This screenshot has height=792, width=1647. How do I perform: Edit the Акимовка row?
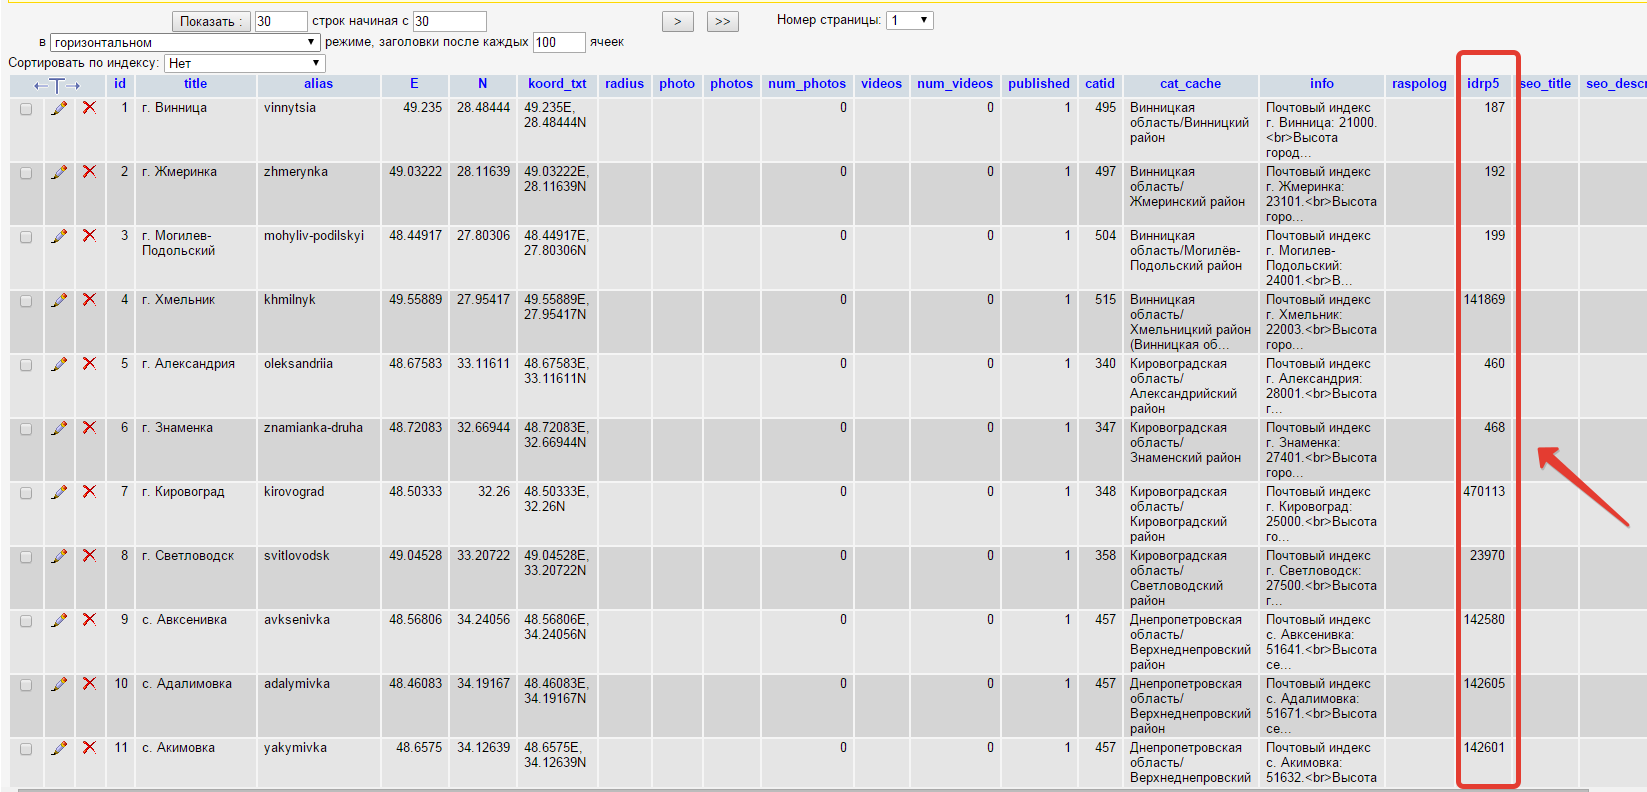coord(59,748)
